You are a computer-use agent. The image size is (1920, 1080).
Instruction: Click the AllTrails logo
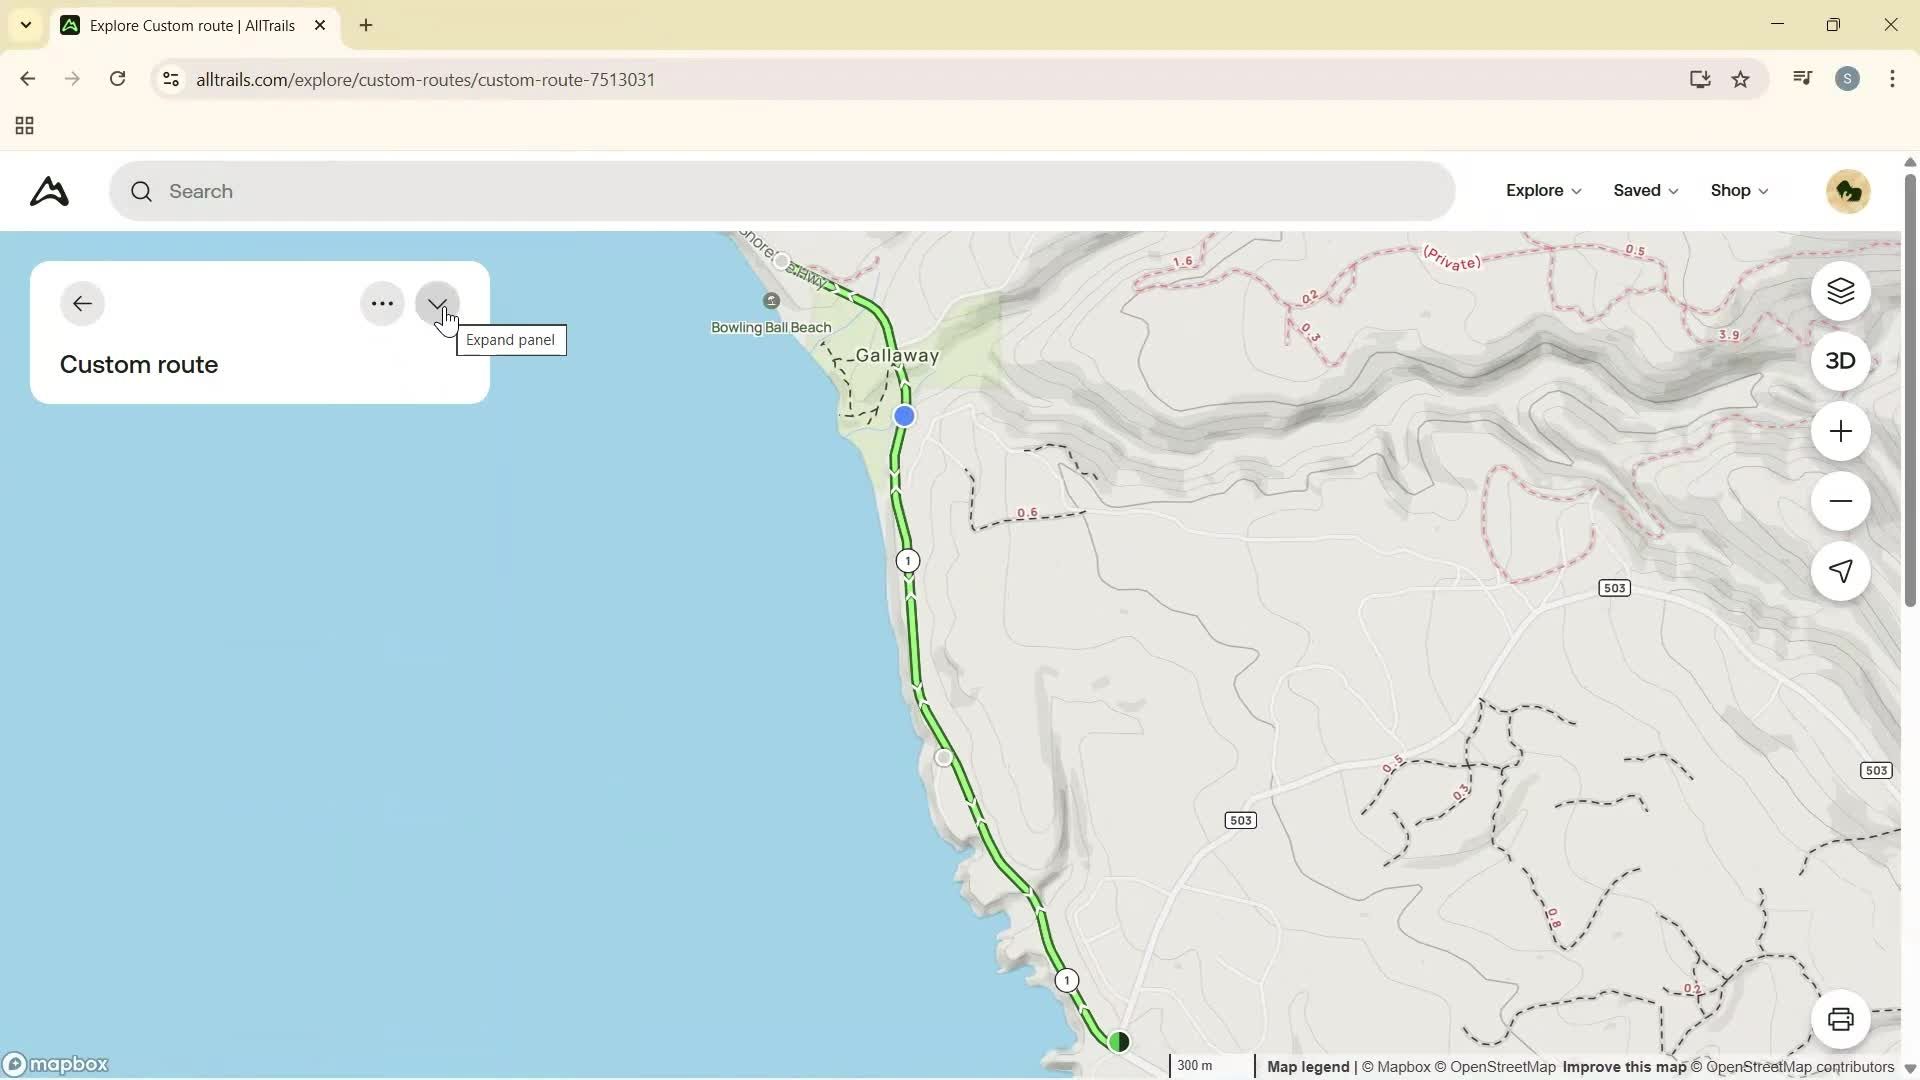point(47,191)
